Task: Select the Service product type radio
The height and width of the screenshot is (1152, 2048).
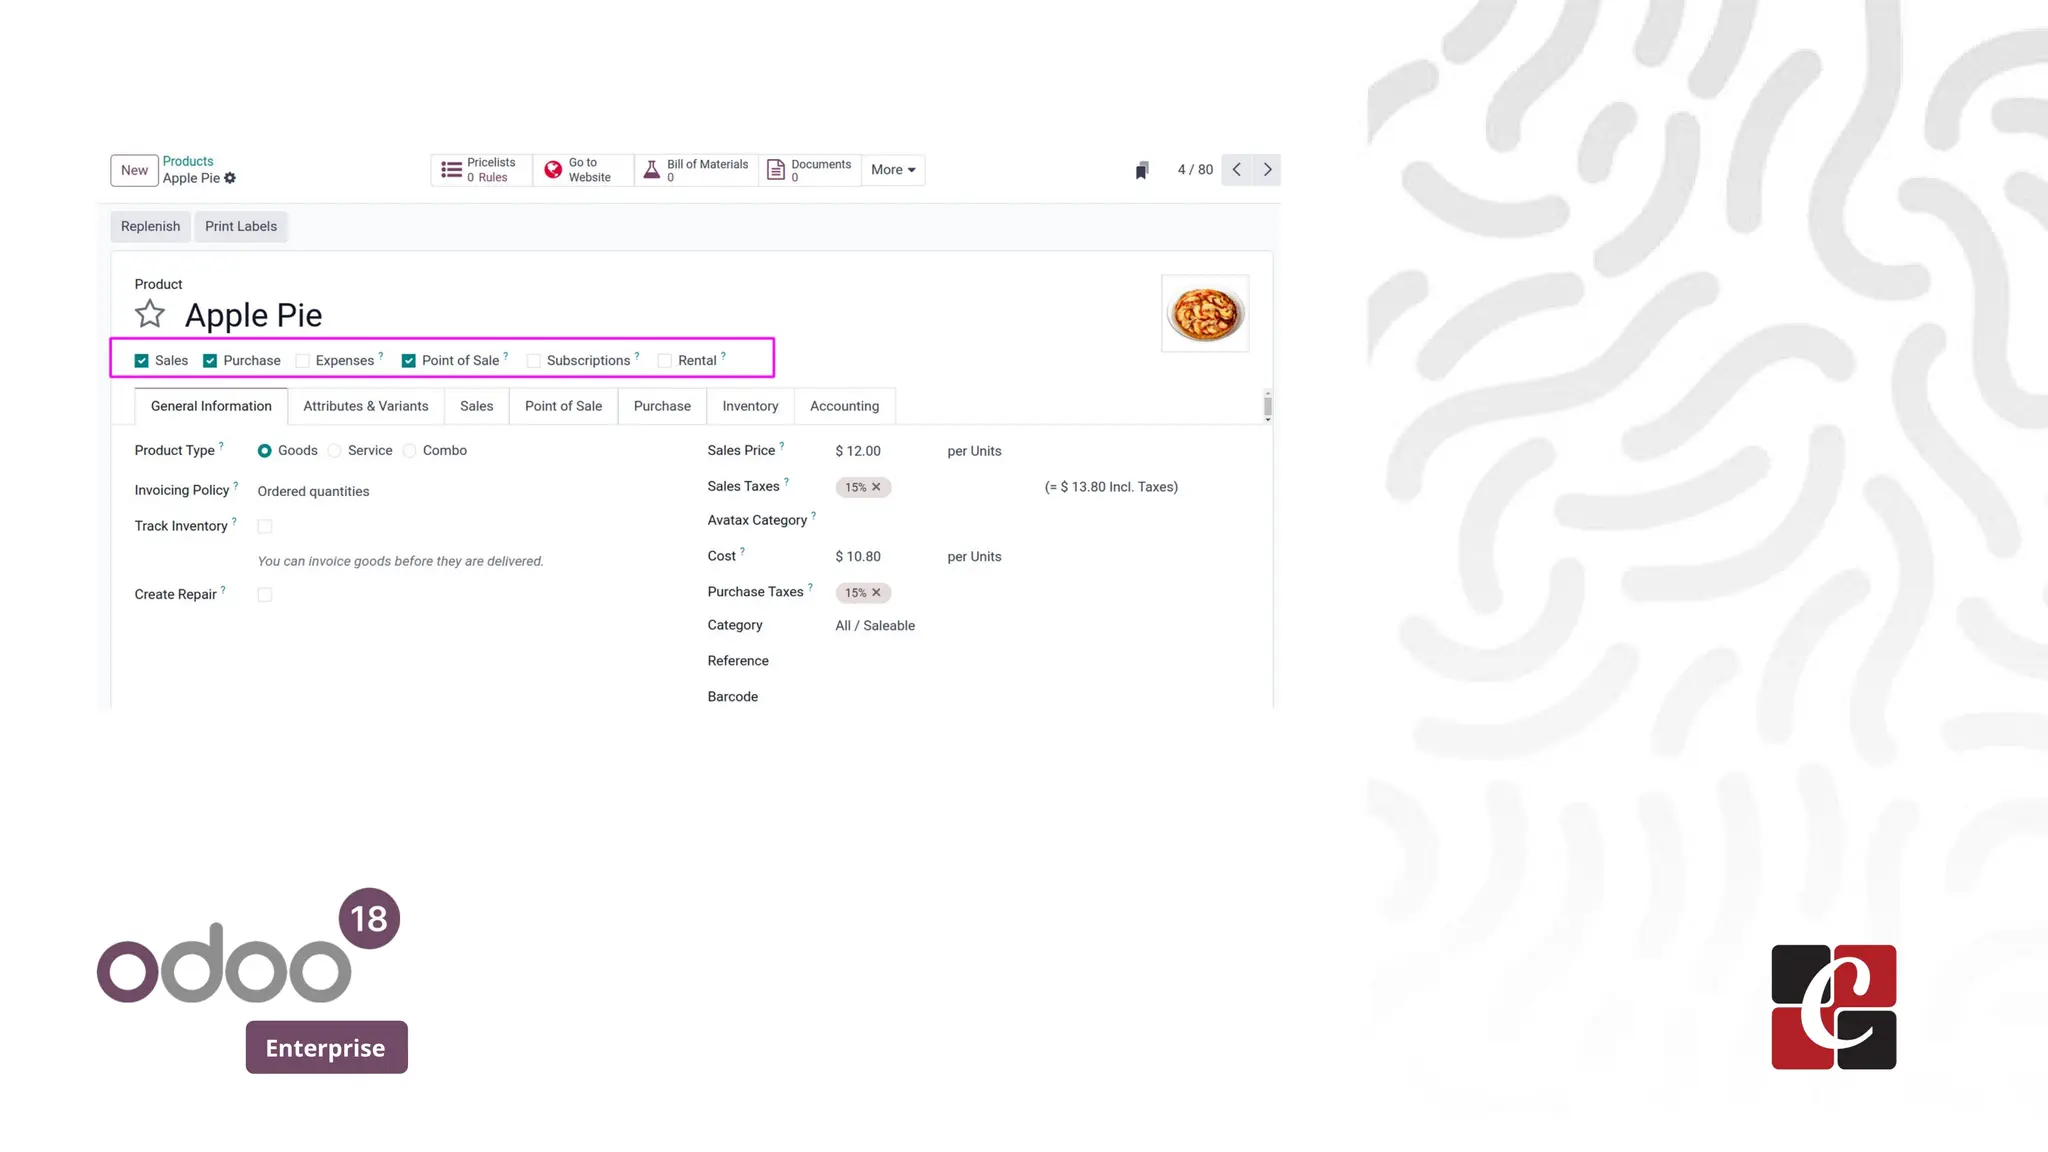Action: tap(335, 451)
